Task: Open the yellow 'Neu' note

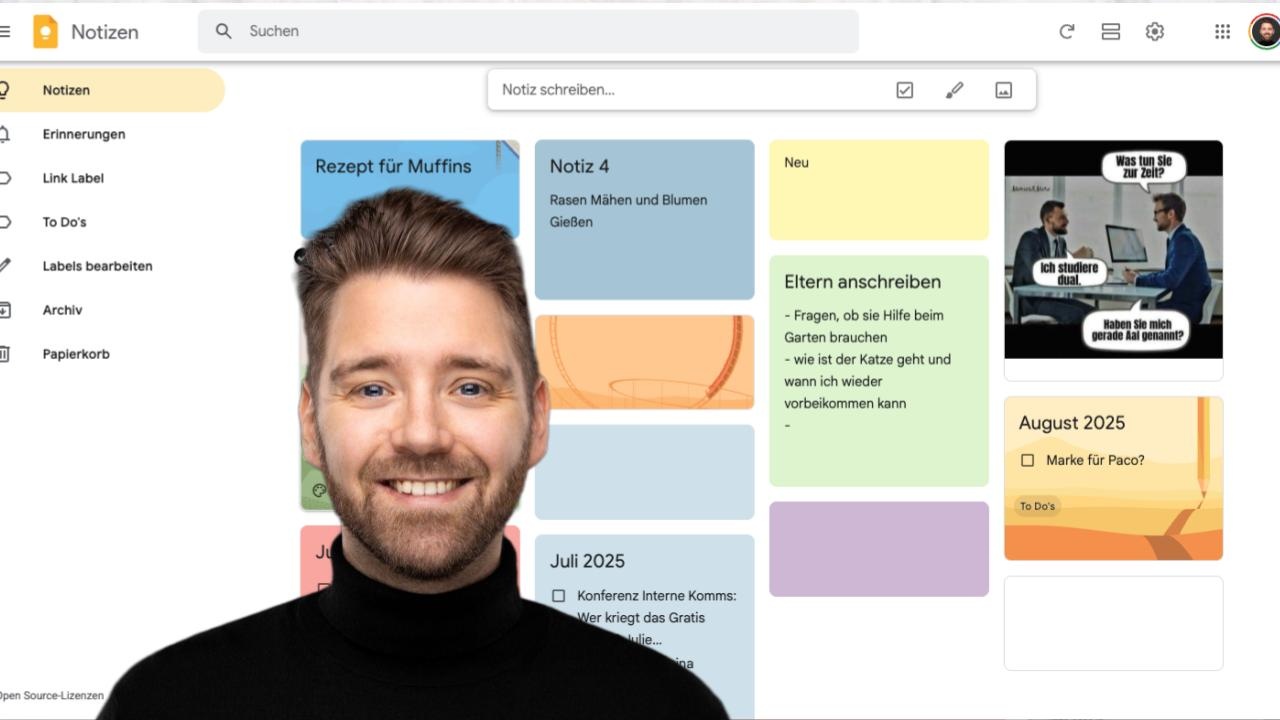Action: 878,190
